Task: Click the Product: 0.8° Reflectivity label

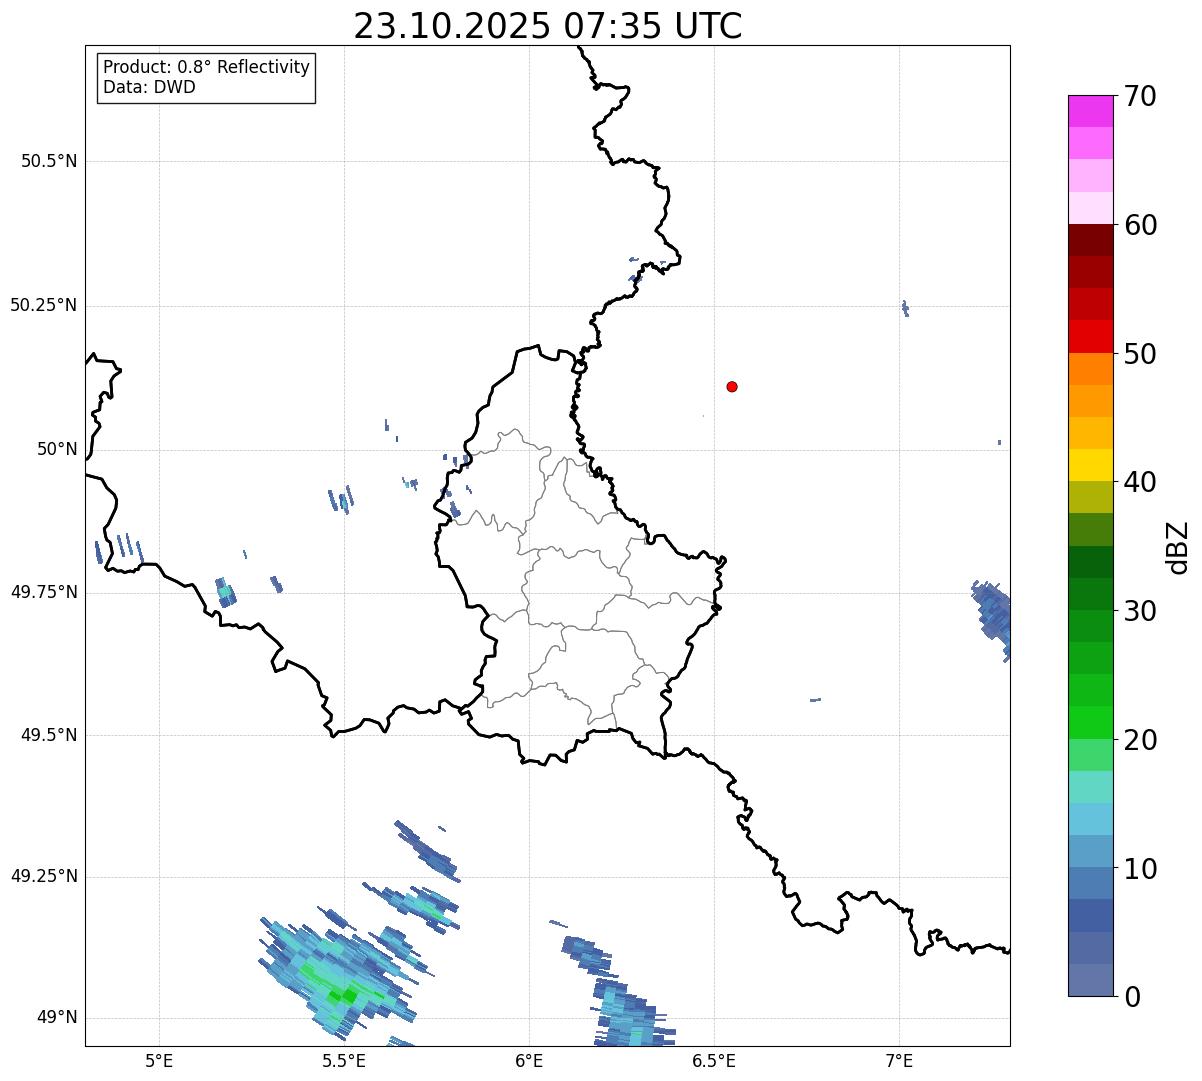Action: 207,67
